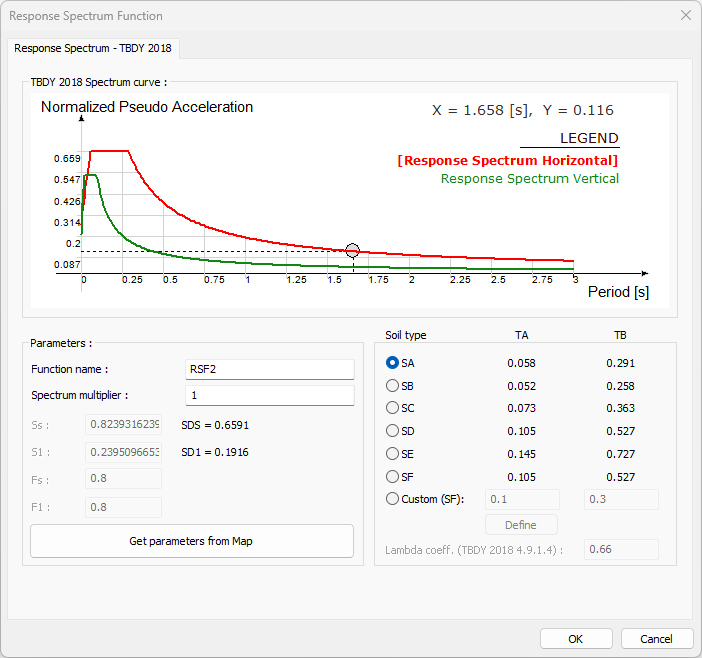This screenshot has height=658, width=702.
Task: Cancel the Response Spectrum Function dialog
Action: (x=657, y=639)
